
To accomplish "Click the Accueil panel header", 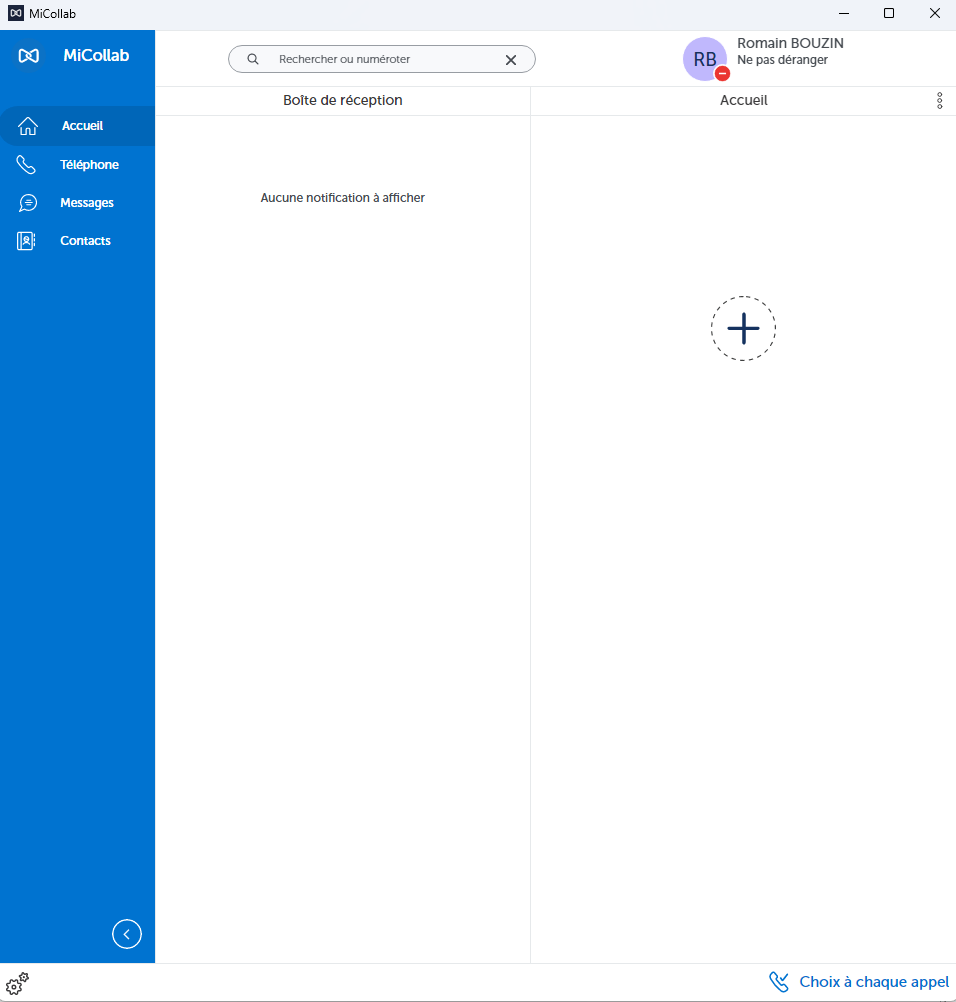I will point(744,100).
